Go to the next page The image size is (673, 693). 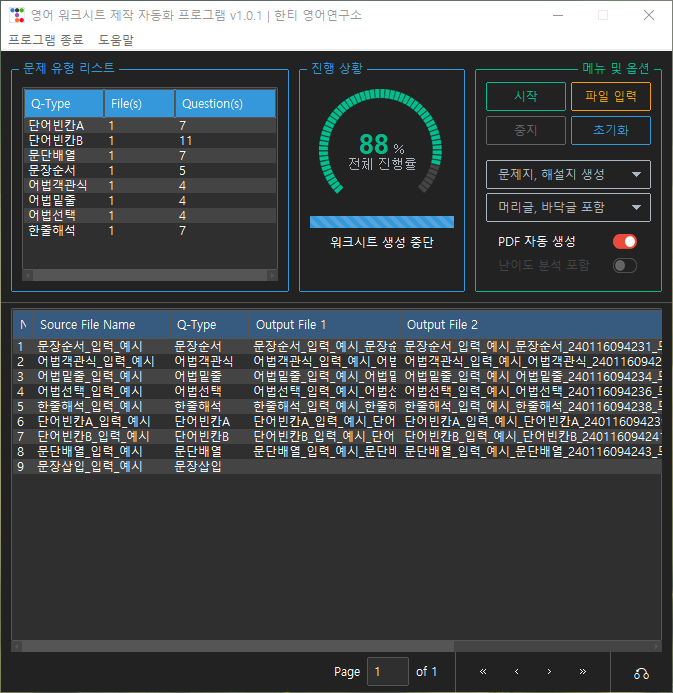tap(549, 671)
